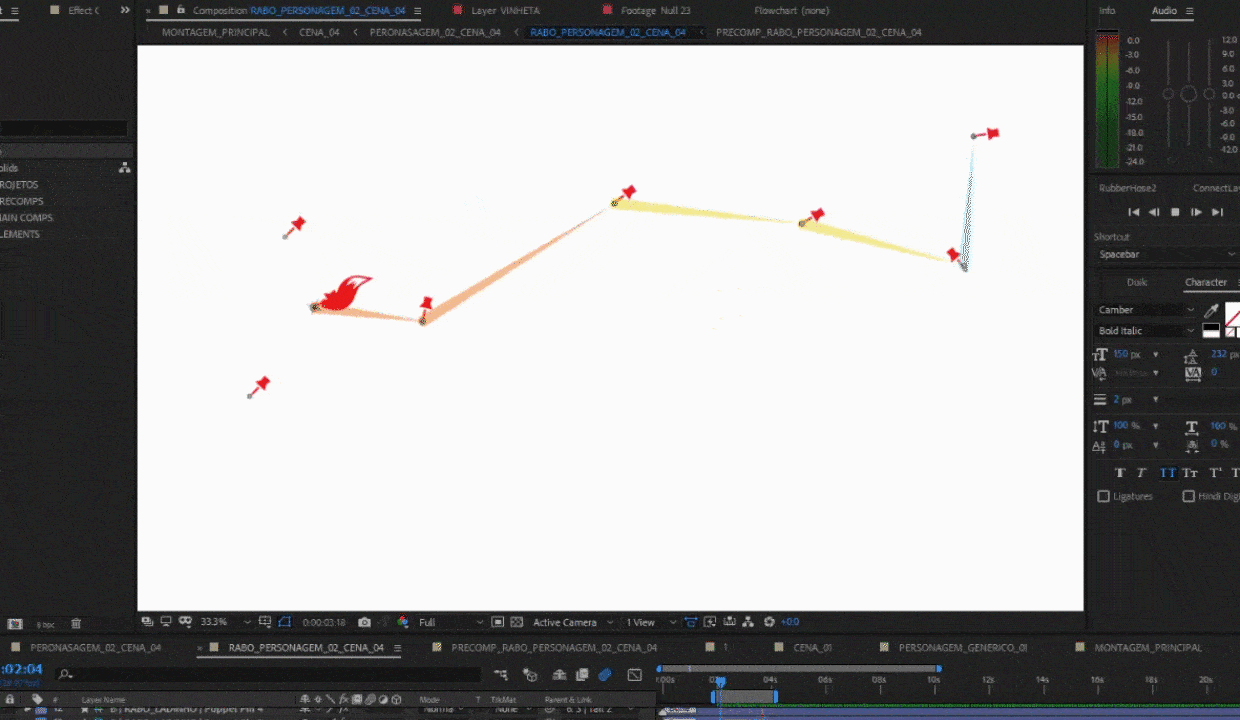Viewport: 1240px width, 720px height.
Task: Switch to PERONASAGEM_02_CENA_04 timeline tab
Action: click(95, 648)
